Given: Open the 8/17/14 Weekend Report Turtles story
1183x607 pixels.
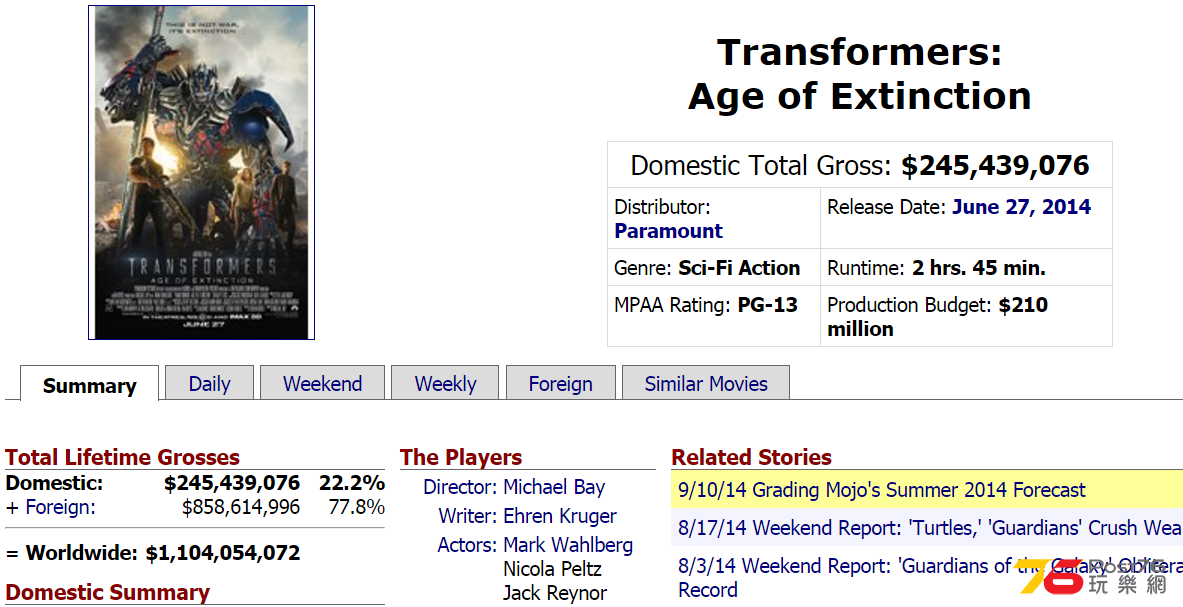Looking at the screenshot, I should pos(930,528).
